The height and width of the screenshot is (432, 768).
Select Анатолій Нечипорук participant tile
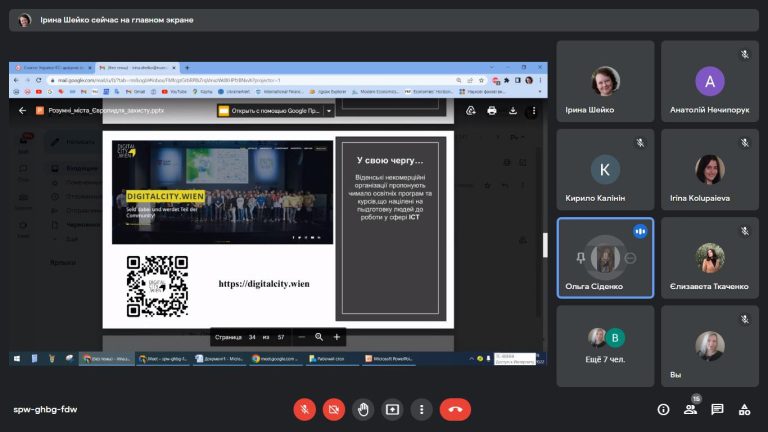coord(710,81)
